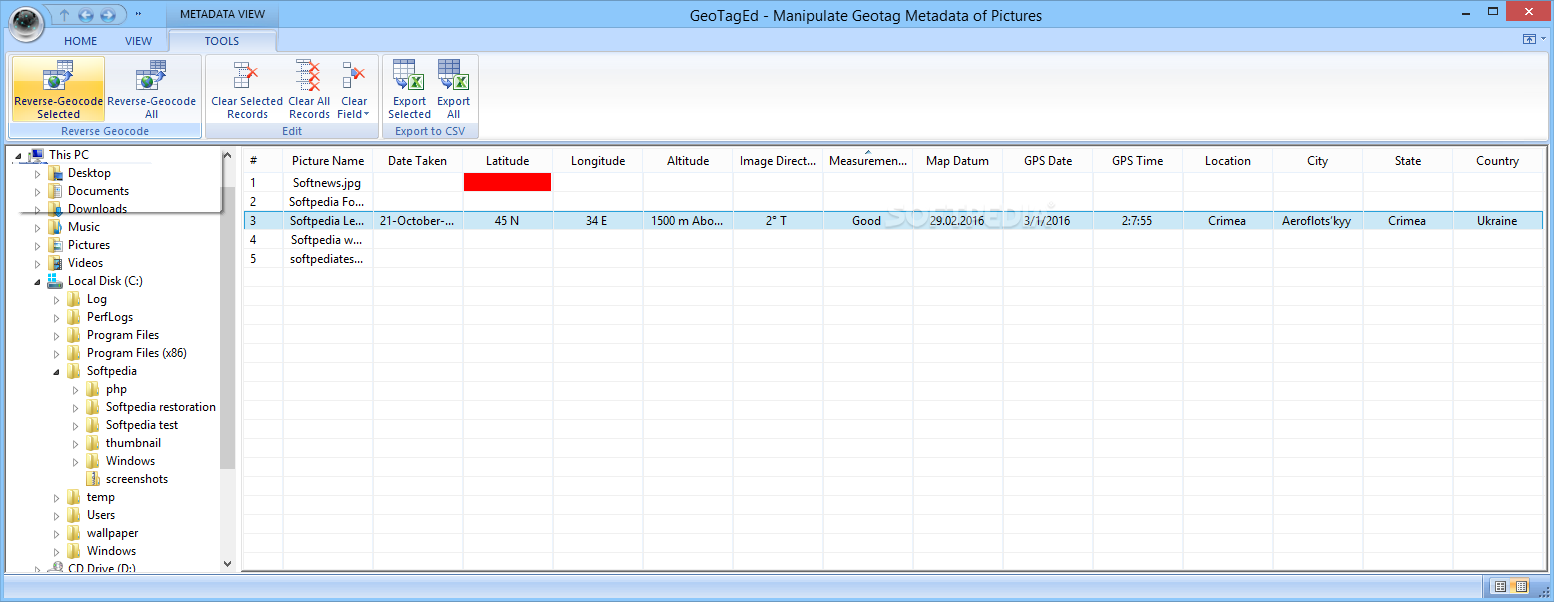Sort by the Map Datum column header
The width and height of the screenshot is (1554, 602).
(958, 161)
